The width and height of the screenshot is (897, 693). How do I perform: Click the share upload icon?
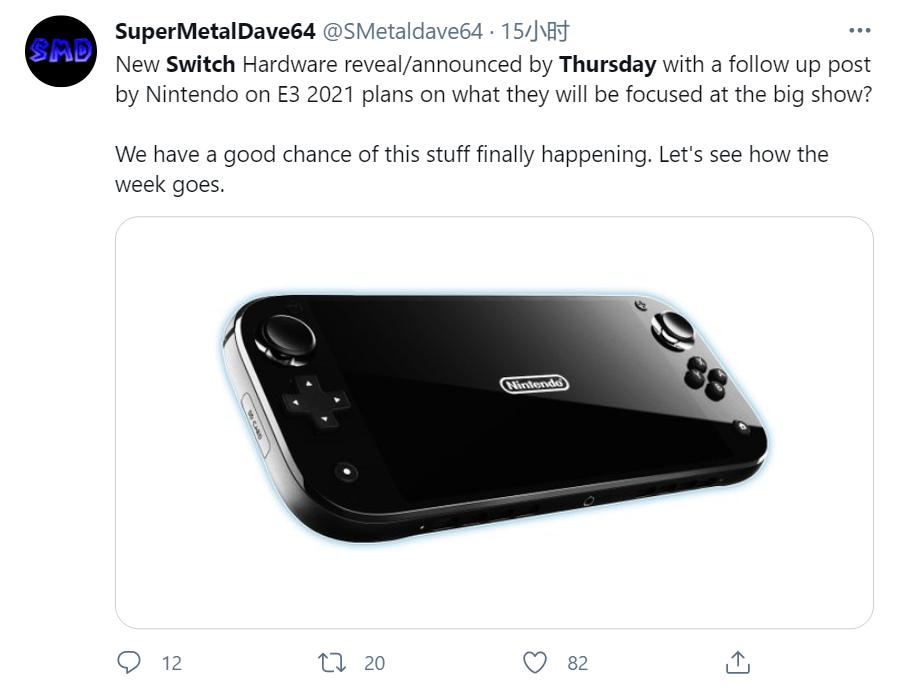click(737, 662)
